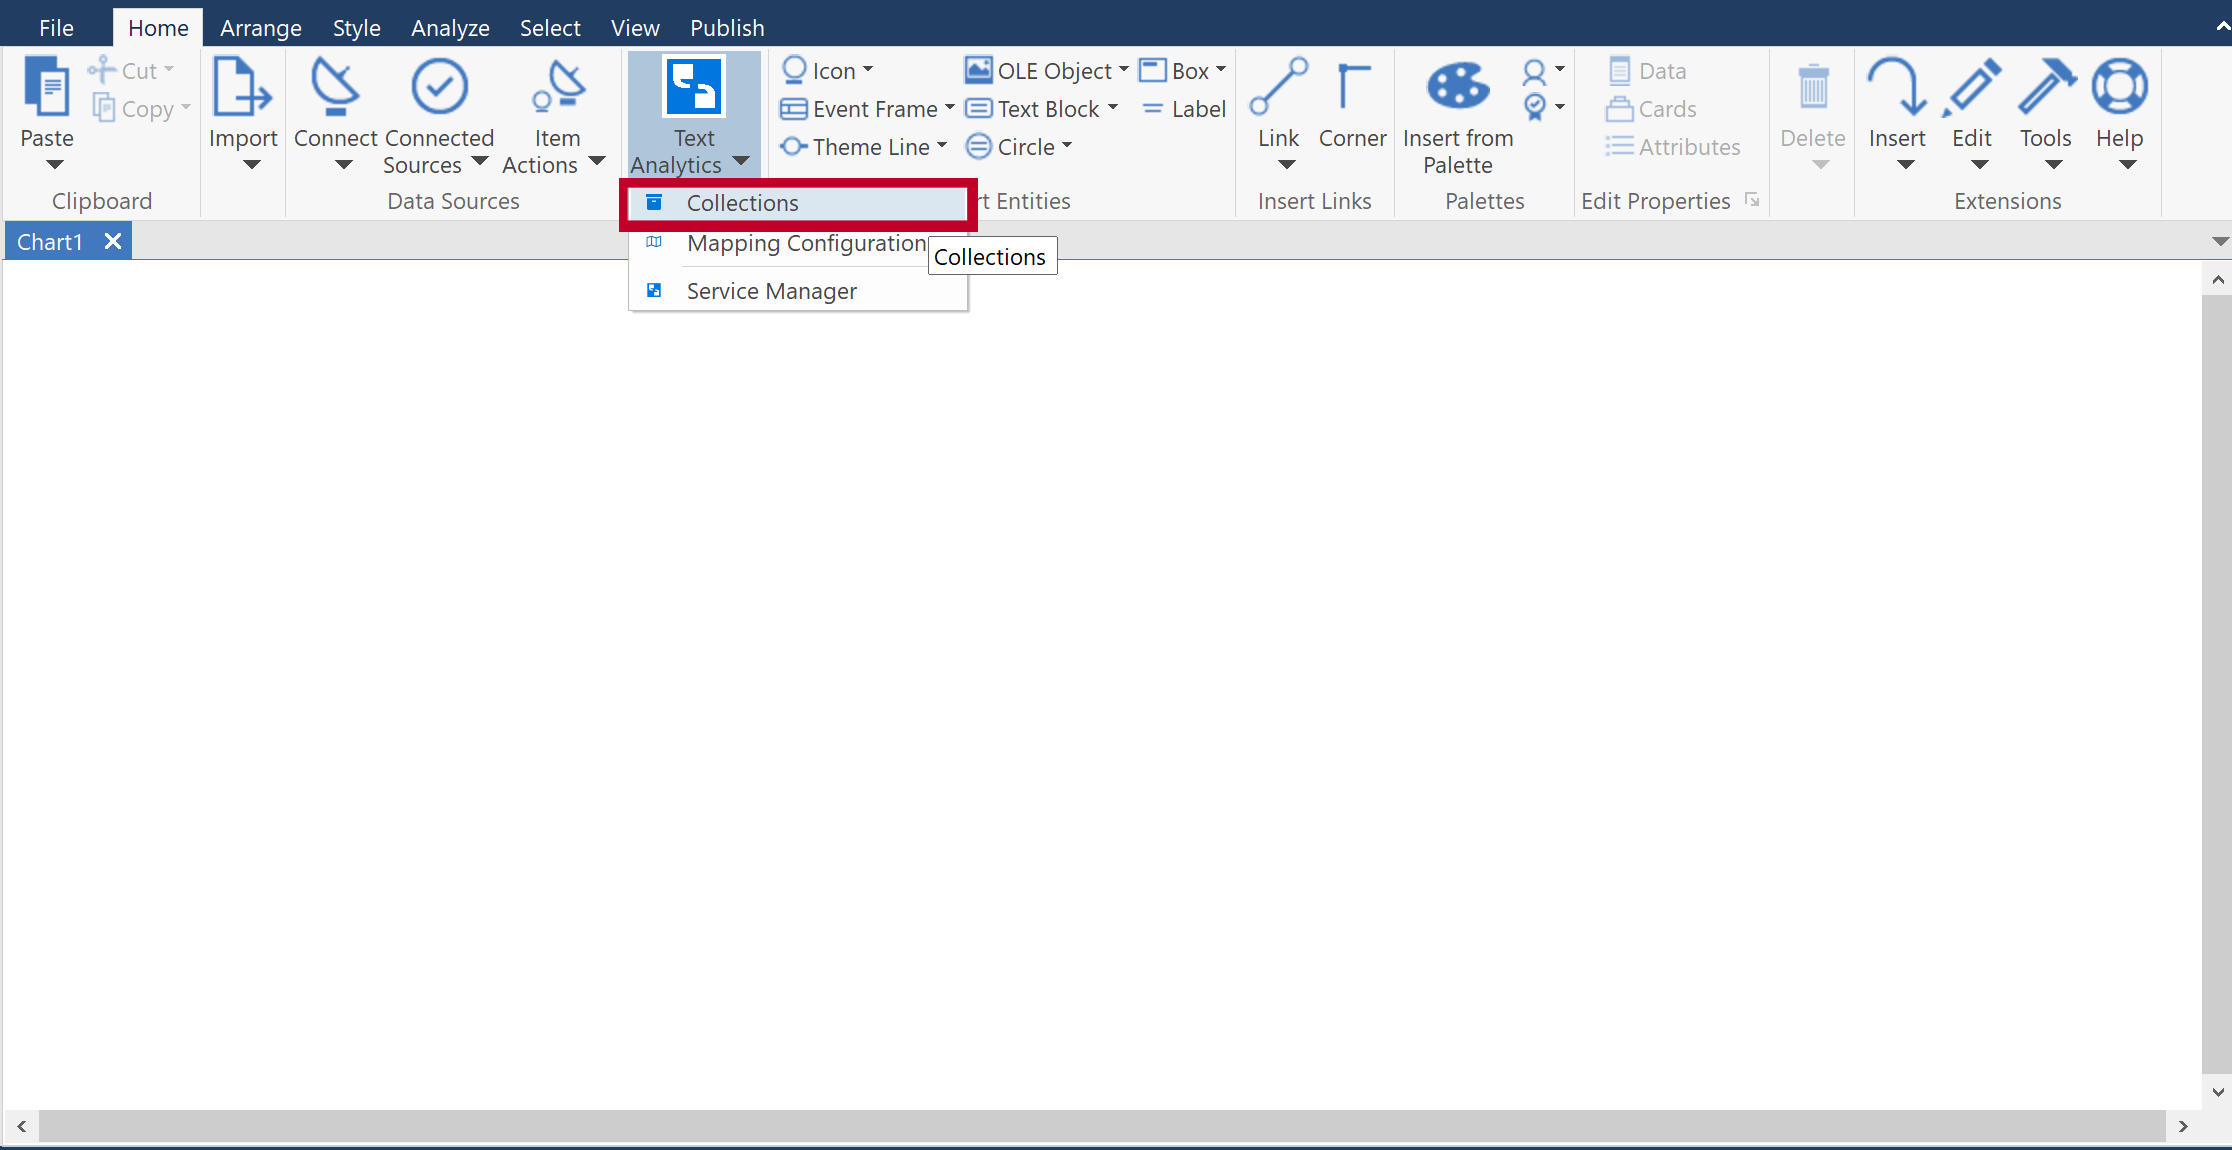Insert a Text Block
Screen dimensions: 2232x1150
(x=1040, y=108)
